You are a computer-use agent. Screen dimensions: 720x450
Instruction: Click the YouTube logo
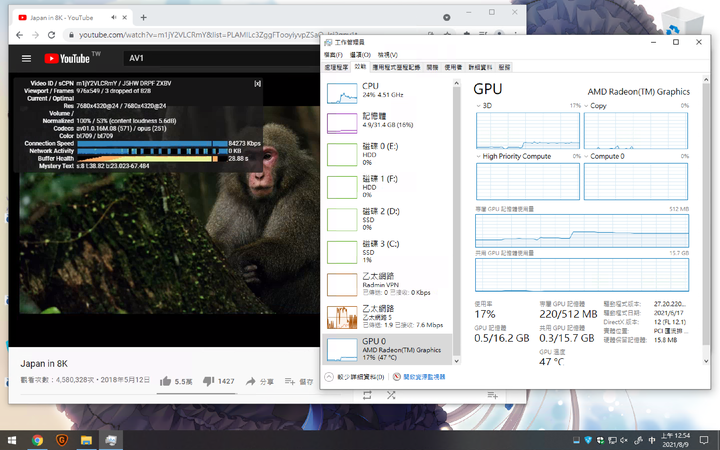pyautogui.click(x=67, y=58)
